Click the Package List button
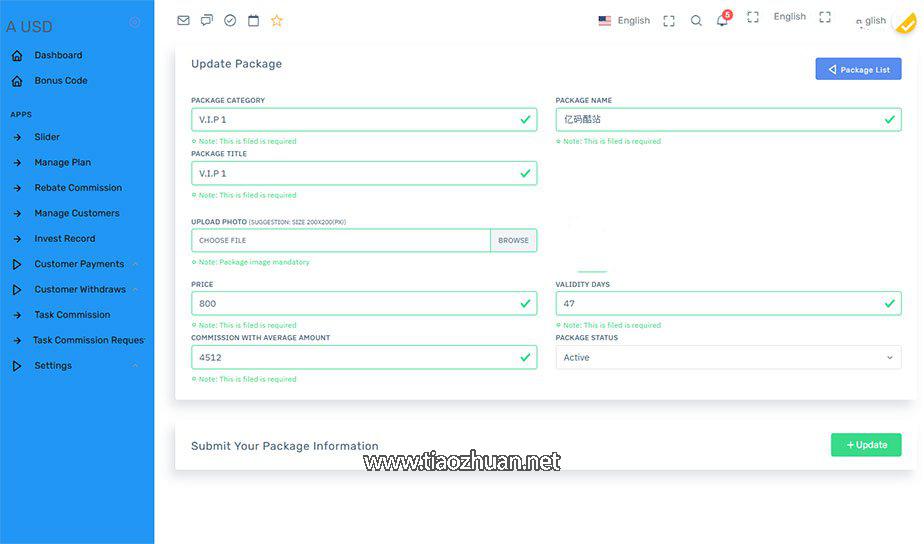This screenshot has width=924, height=544. coord(858,69)
